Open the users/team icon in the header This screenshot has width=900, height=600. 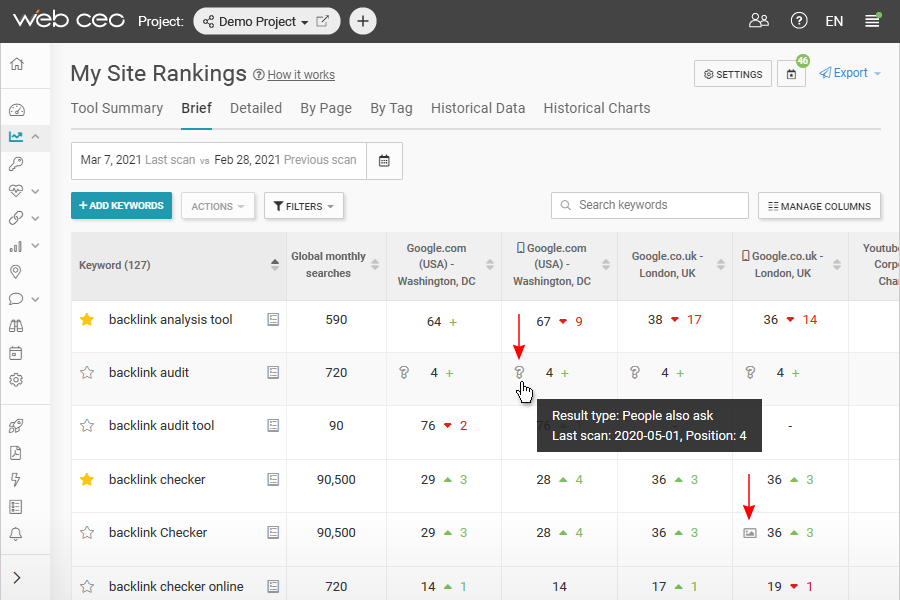(x=759, y=21)
